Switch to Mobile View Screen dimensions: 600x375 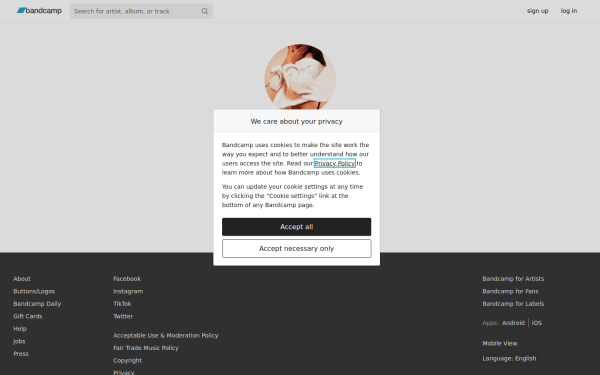500,343
